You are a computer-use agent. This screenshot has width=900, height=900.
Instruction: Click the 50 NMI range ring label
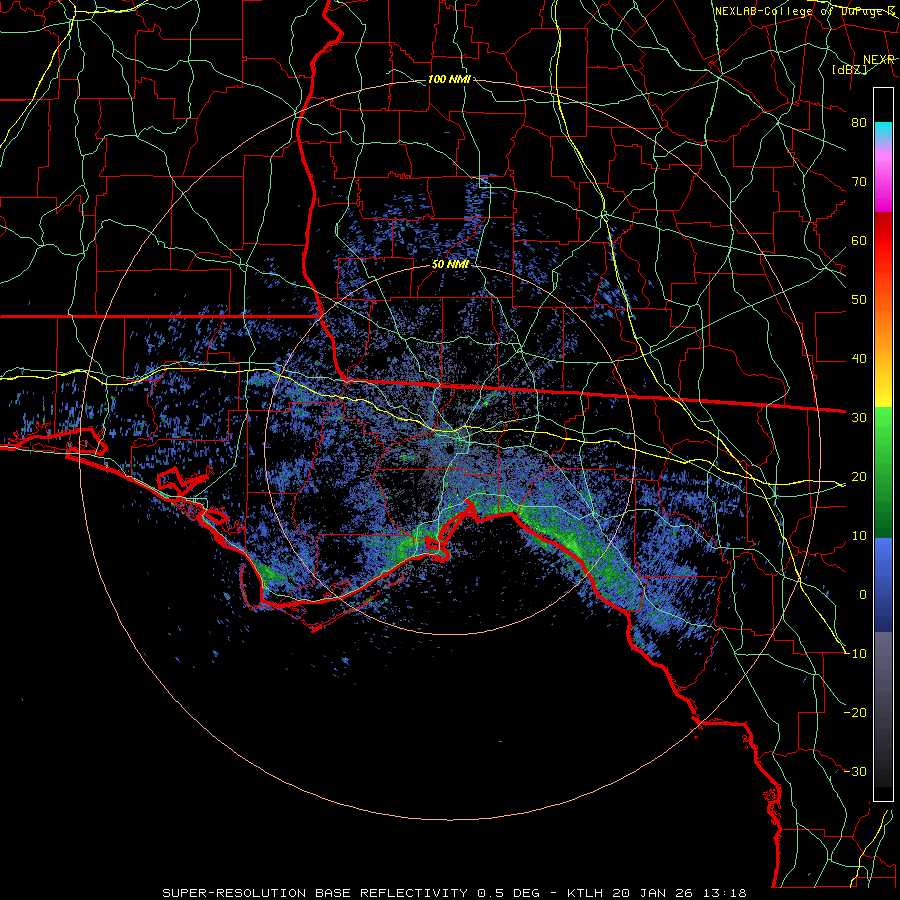(x=450, y=265)
